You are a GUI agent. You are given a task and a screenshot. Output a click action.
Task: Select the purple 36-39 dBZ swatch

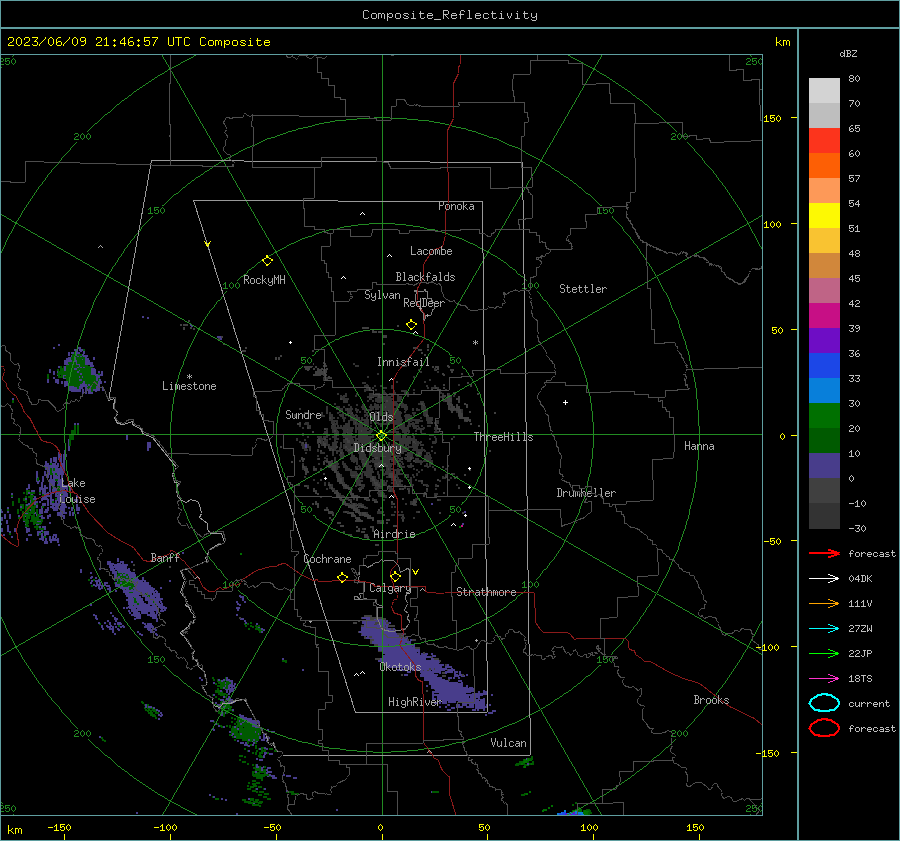(x=824, y=340)
